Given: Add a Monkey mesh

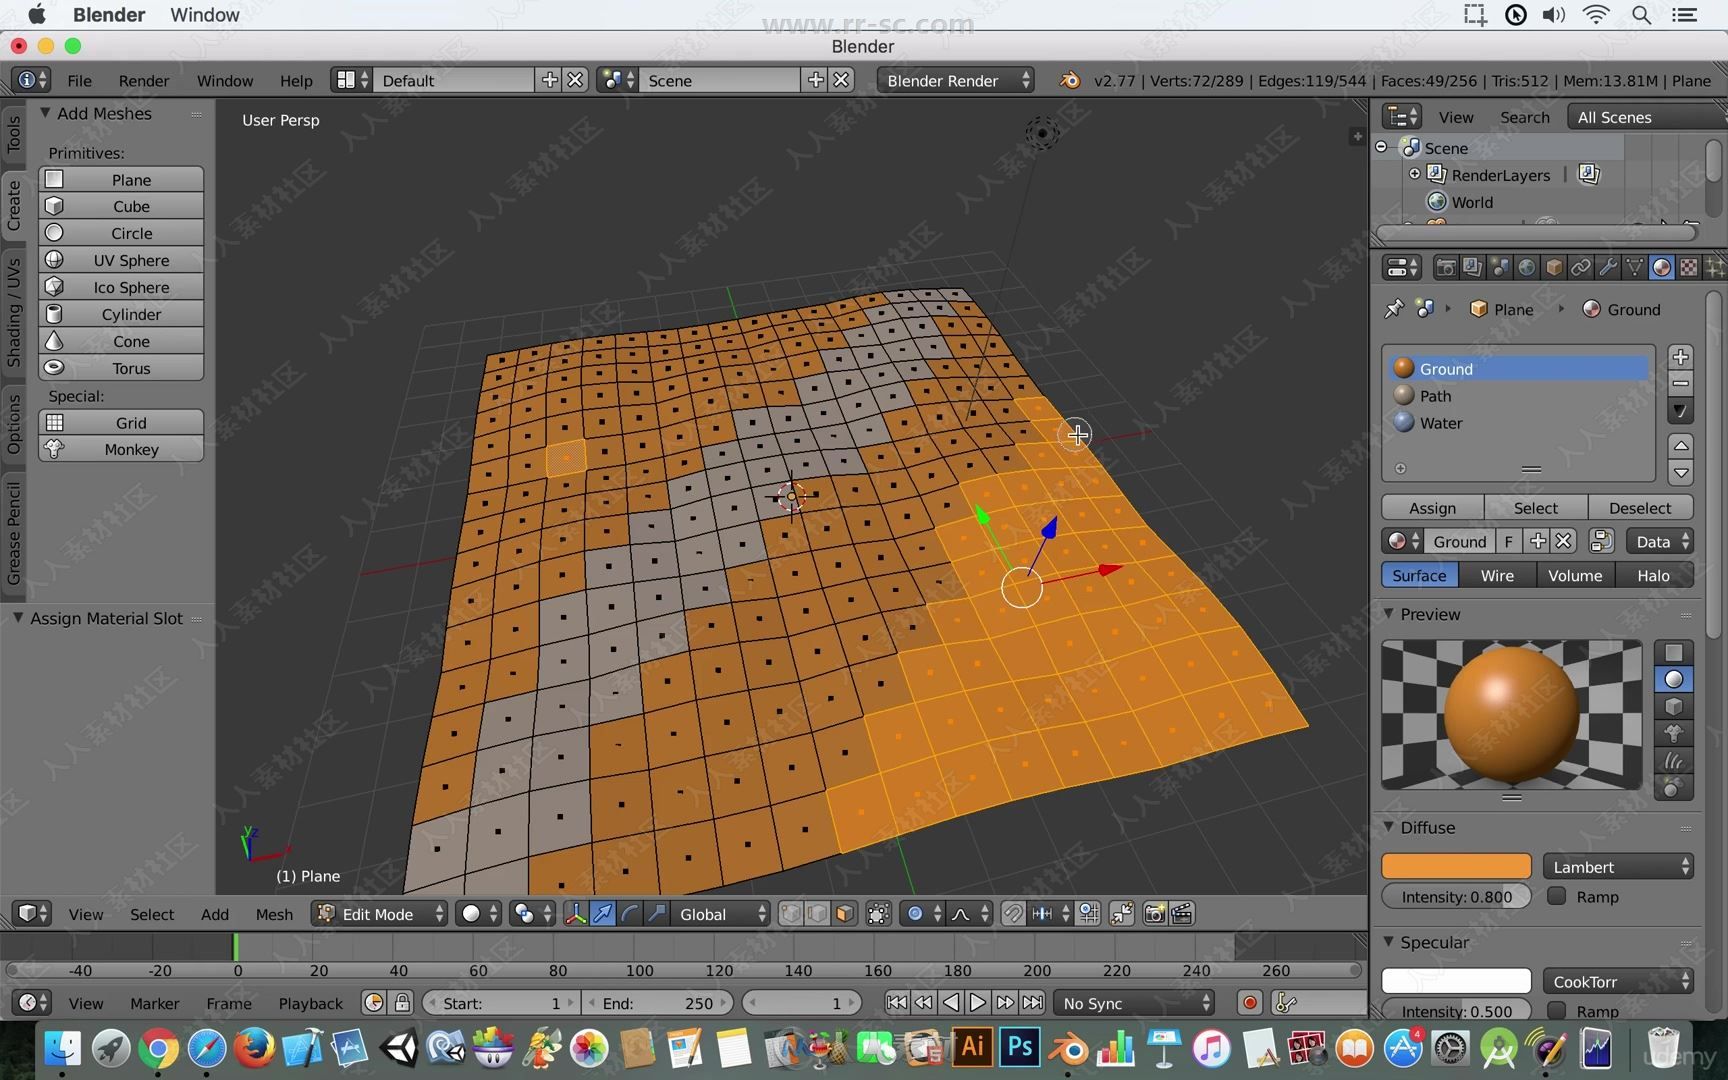Looking at the screenshot, I should (121, 449).
